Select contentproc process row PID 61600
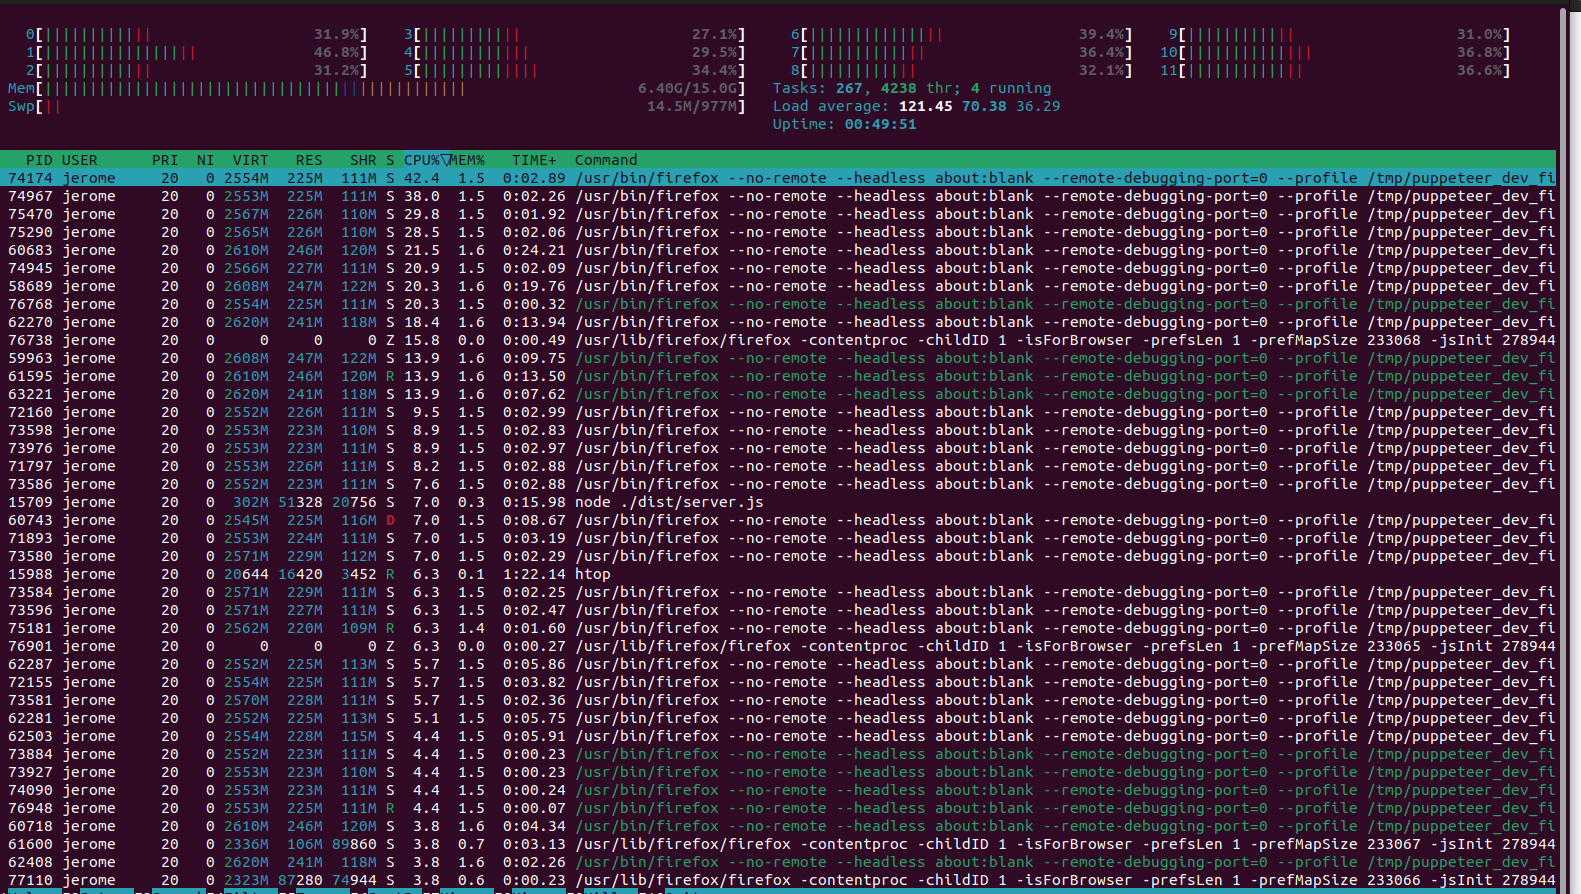Image resolution: width=1581 pixels, height=894 pixels. 778,844
